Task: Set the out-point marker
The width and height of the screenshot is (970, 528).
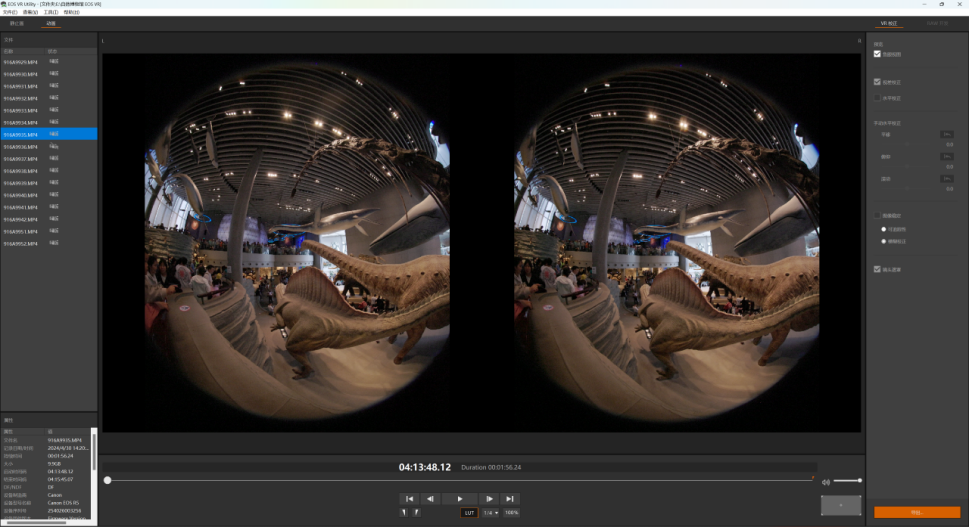Action: click(x=416, y=512)
